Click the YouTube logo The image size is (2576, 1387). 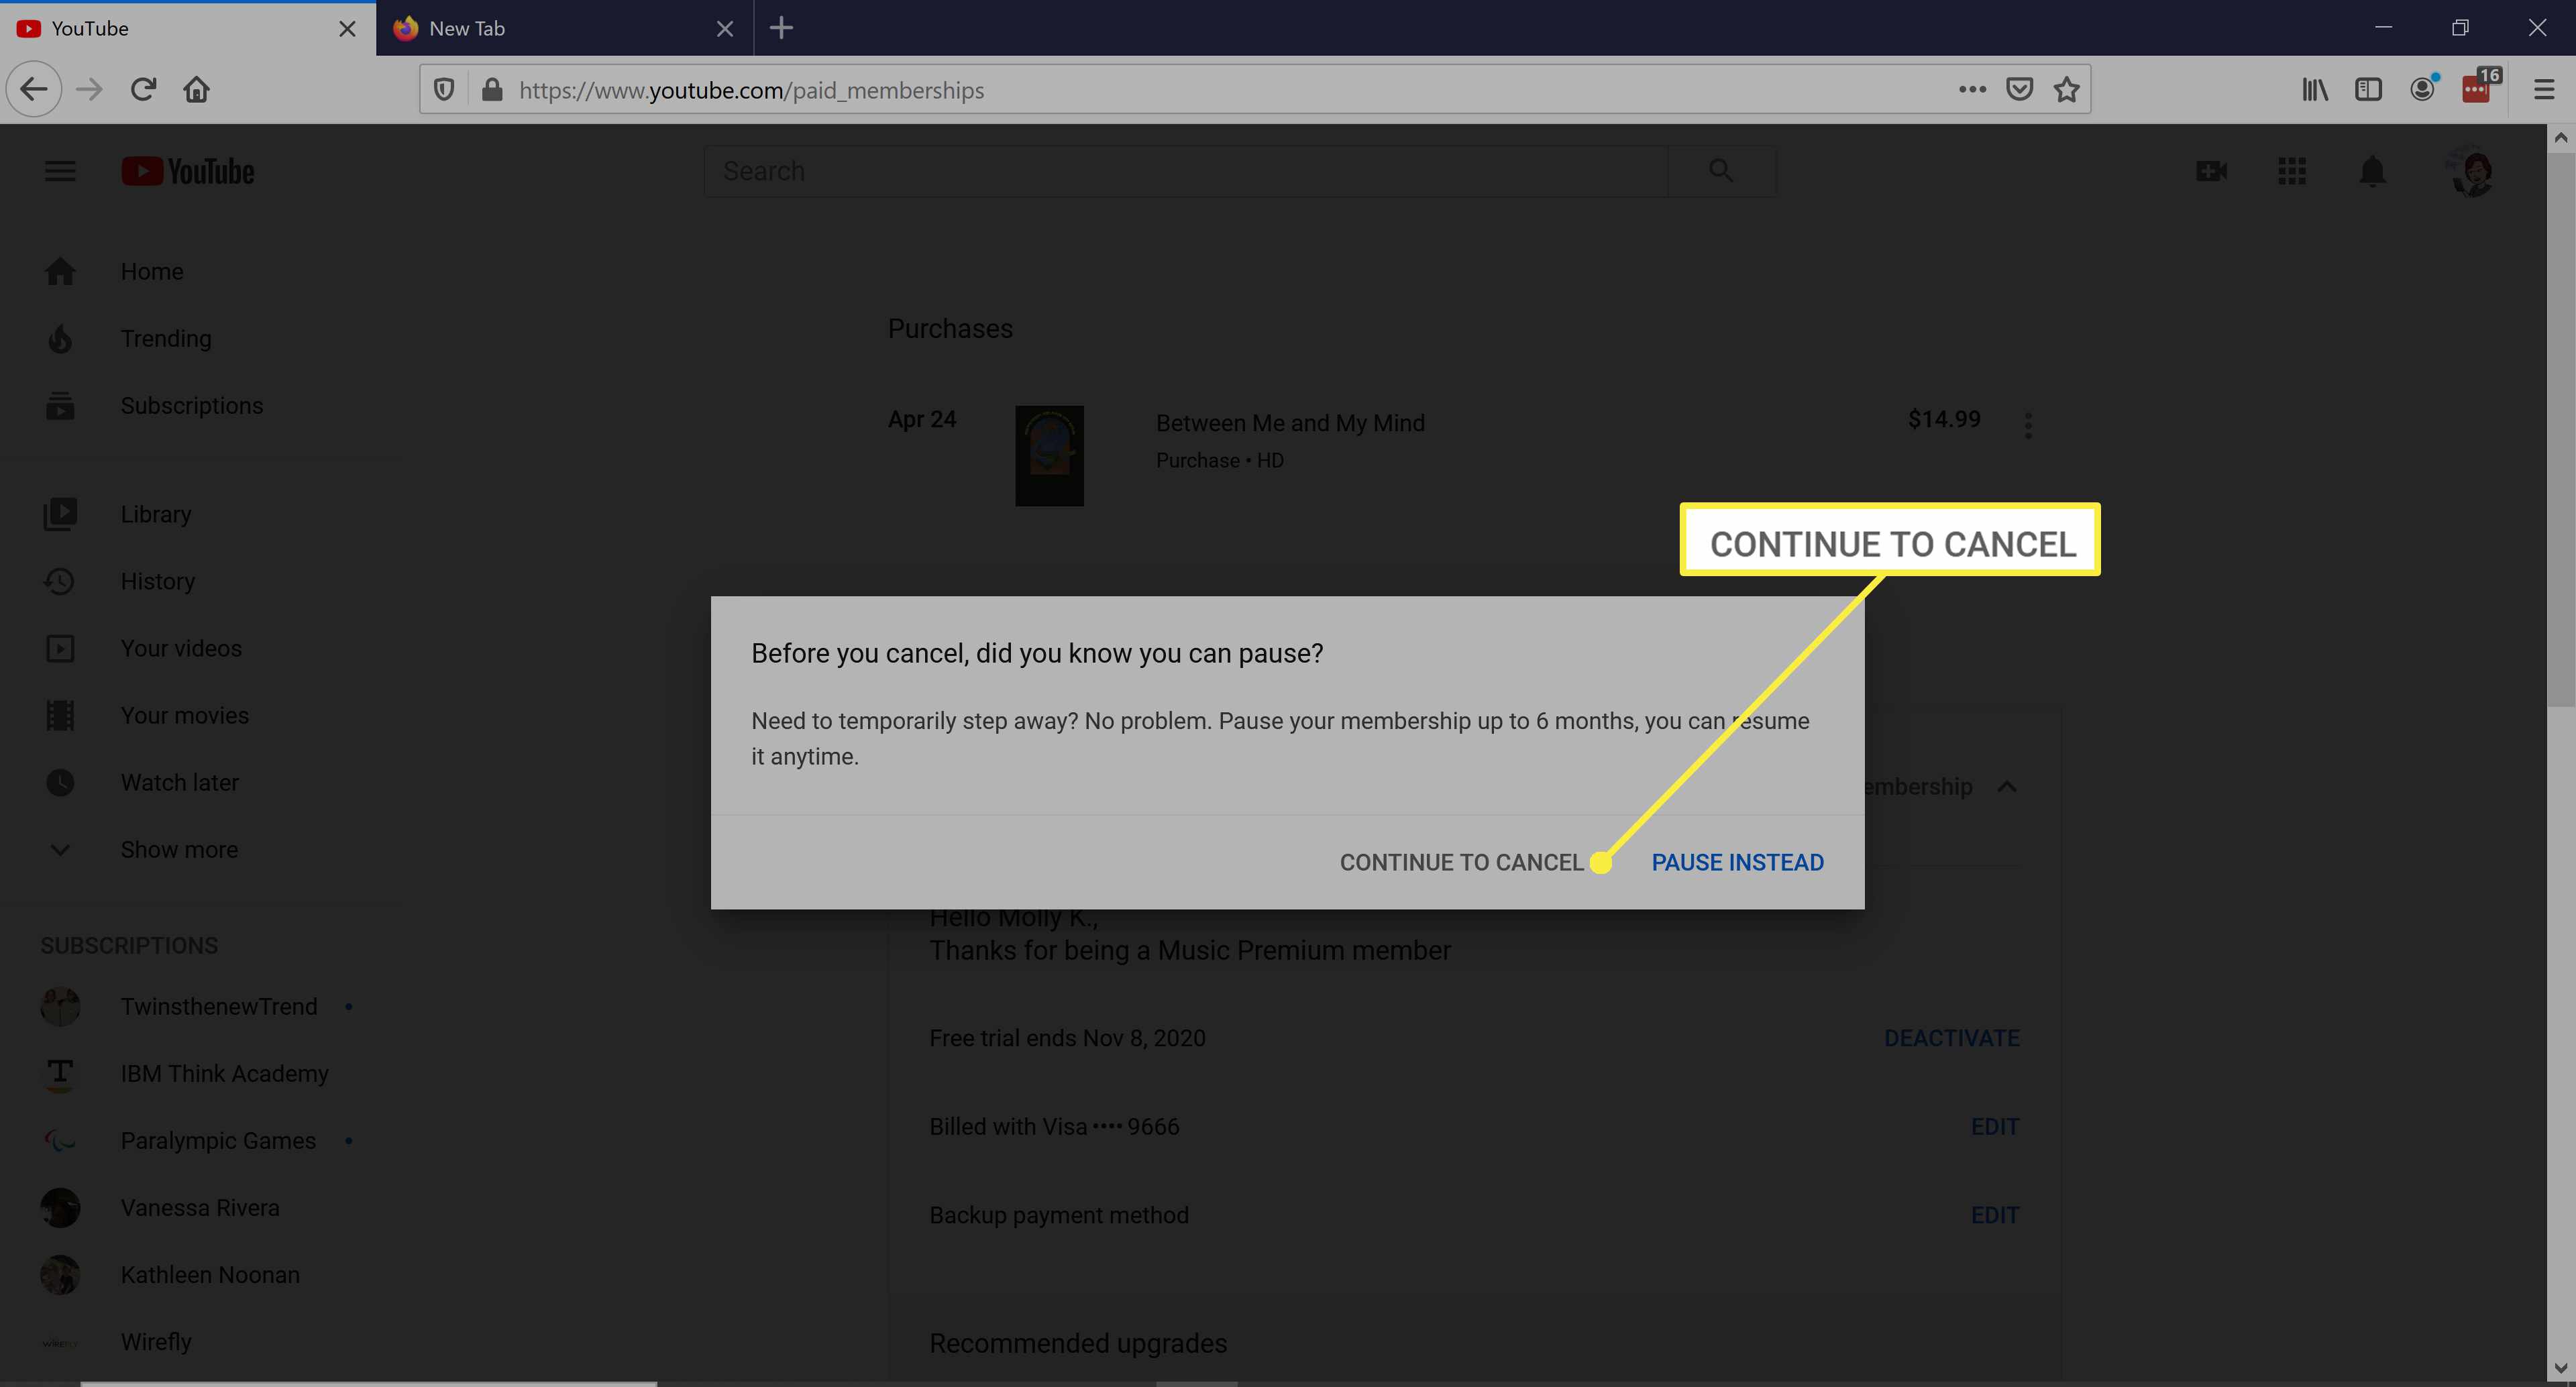(188, 171)
